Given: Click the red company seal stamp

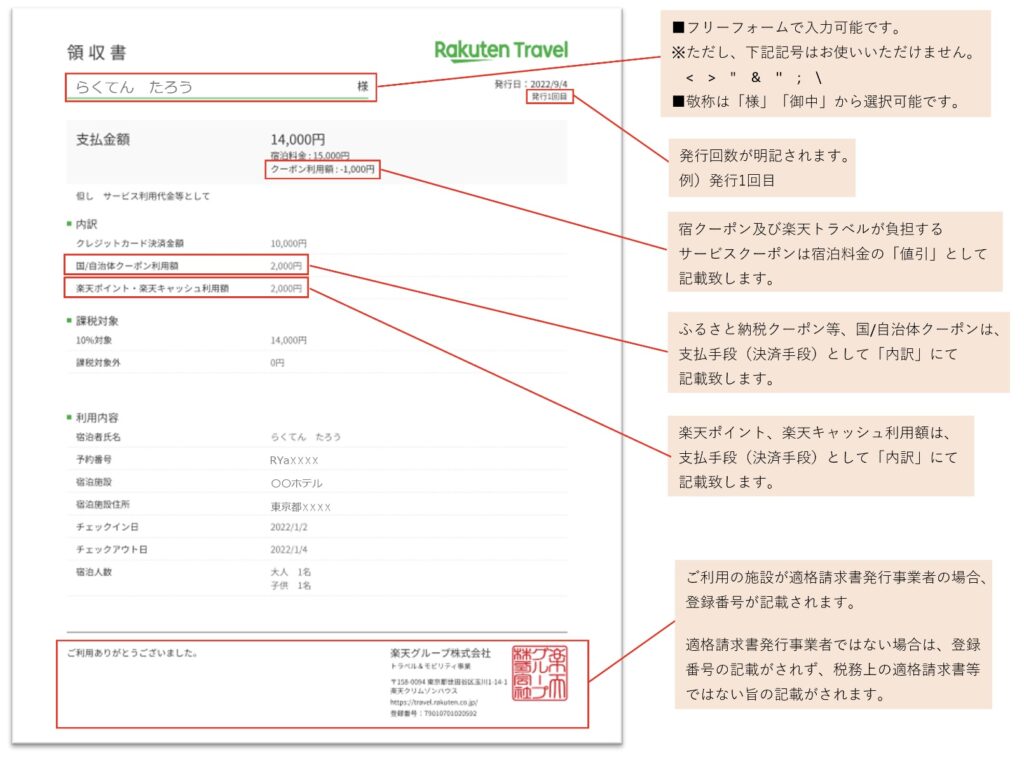Looking at the screenshot, I should [539, 673].
